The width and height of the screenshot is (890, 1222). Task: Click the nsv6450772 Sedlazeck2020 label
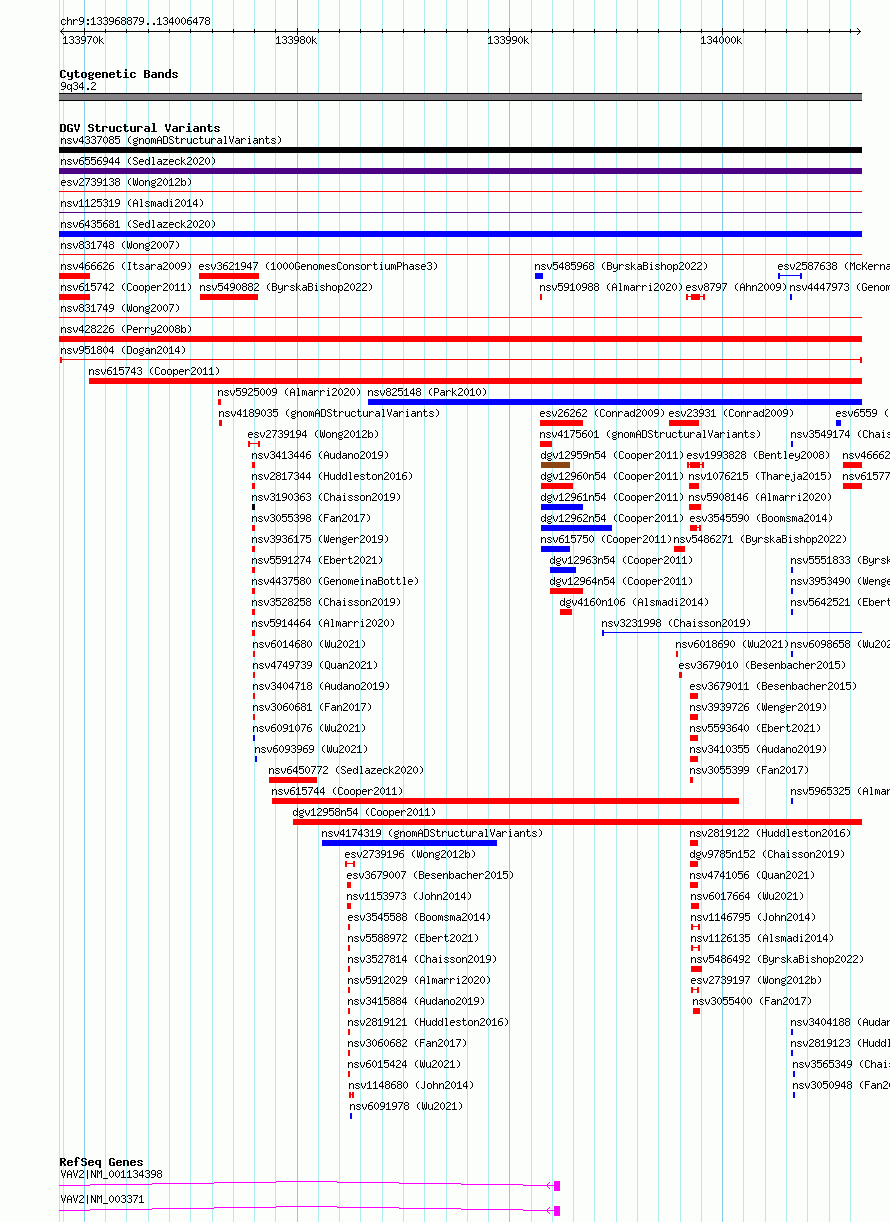click(347, 770)
